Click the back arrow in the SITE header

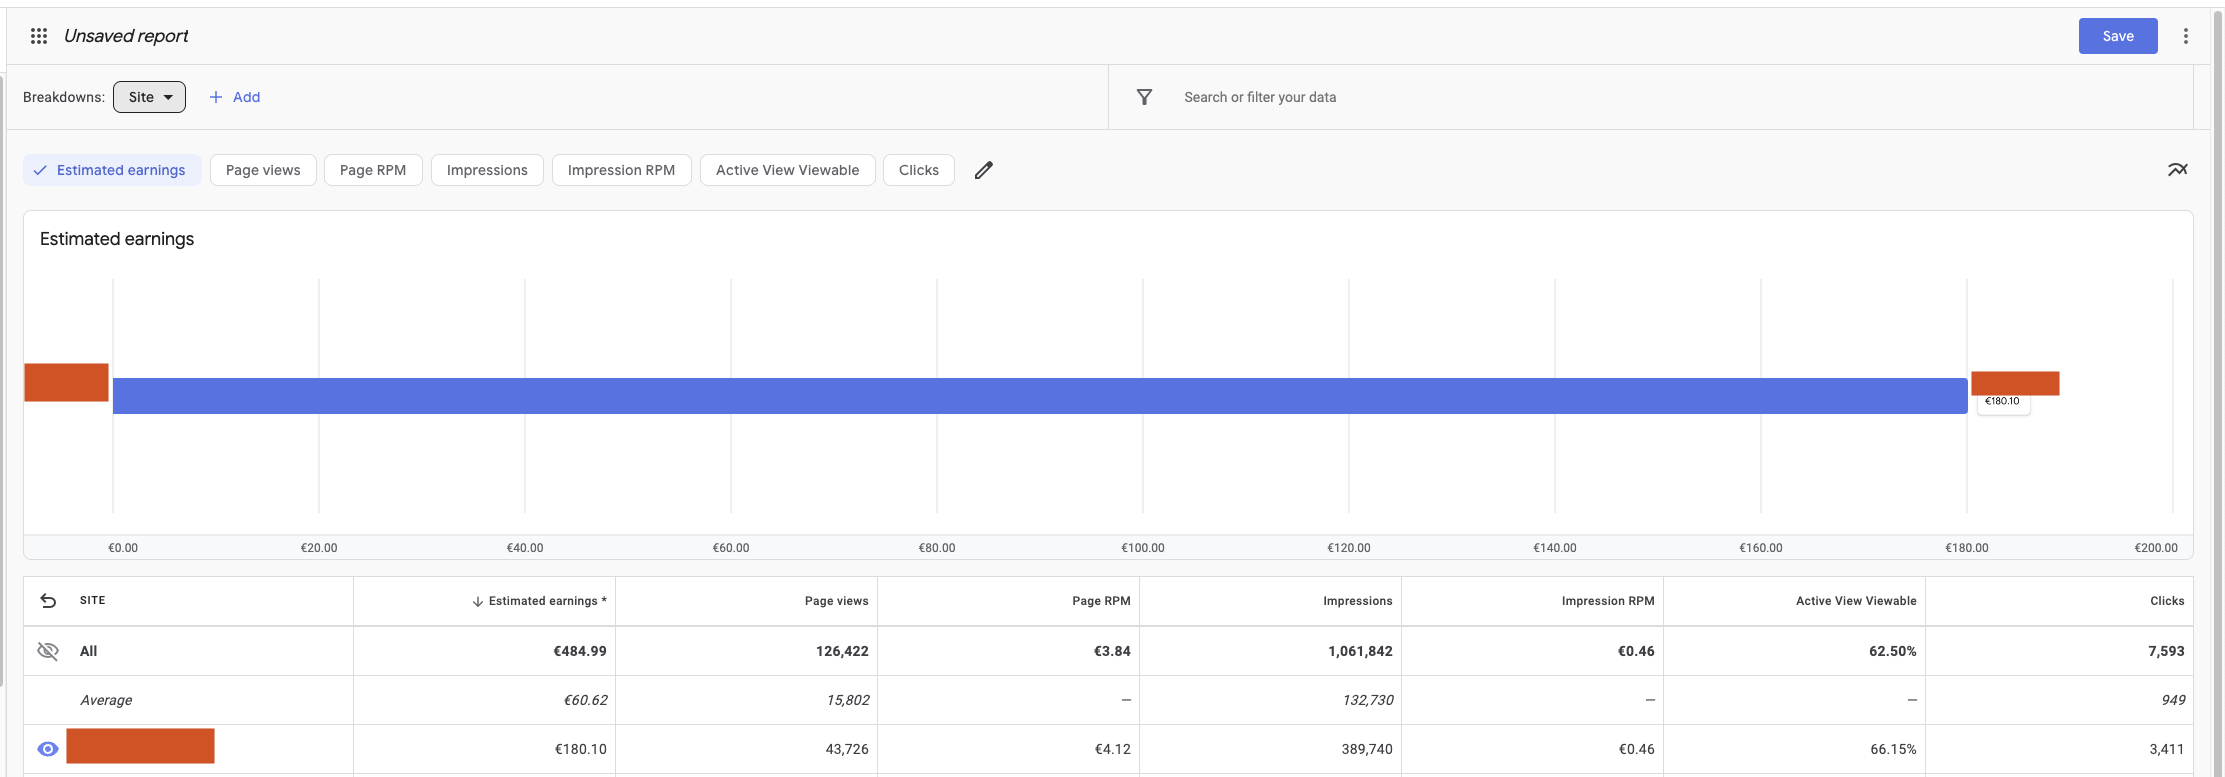48,601
